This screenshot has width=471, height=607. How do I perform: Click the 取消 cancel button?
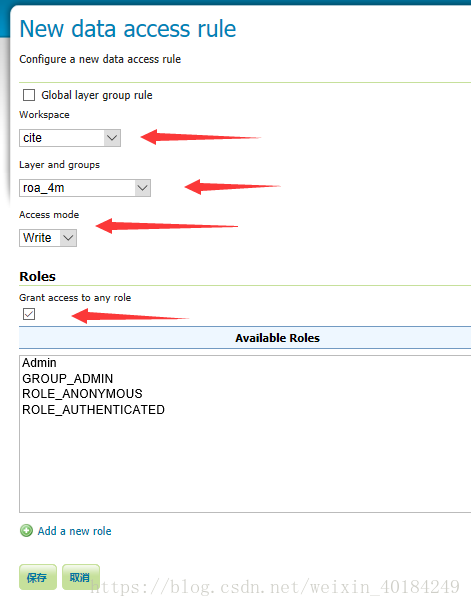81,577
